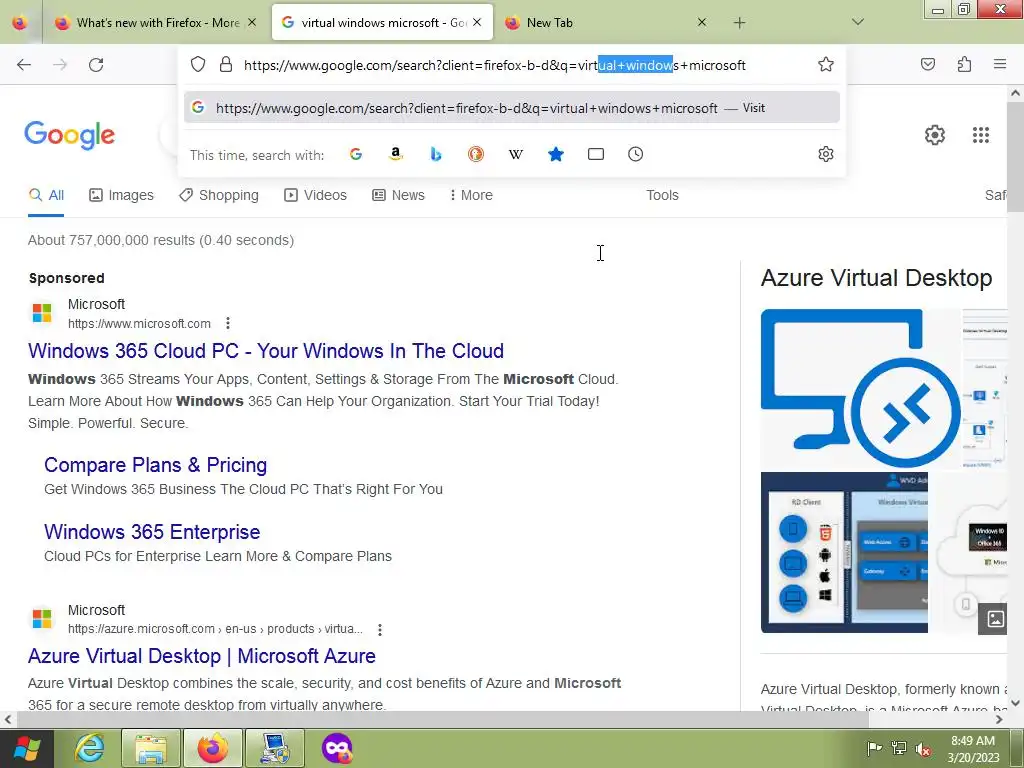Open Firefox extensions menu
This screenshot has height=768, width=1024.
[964, 64]
